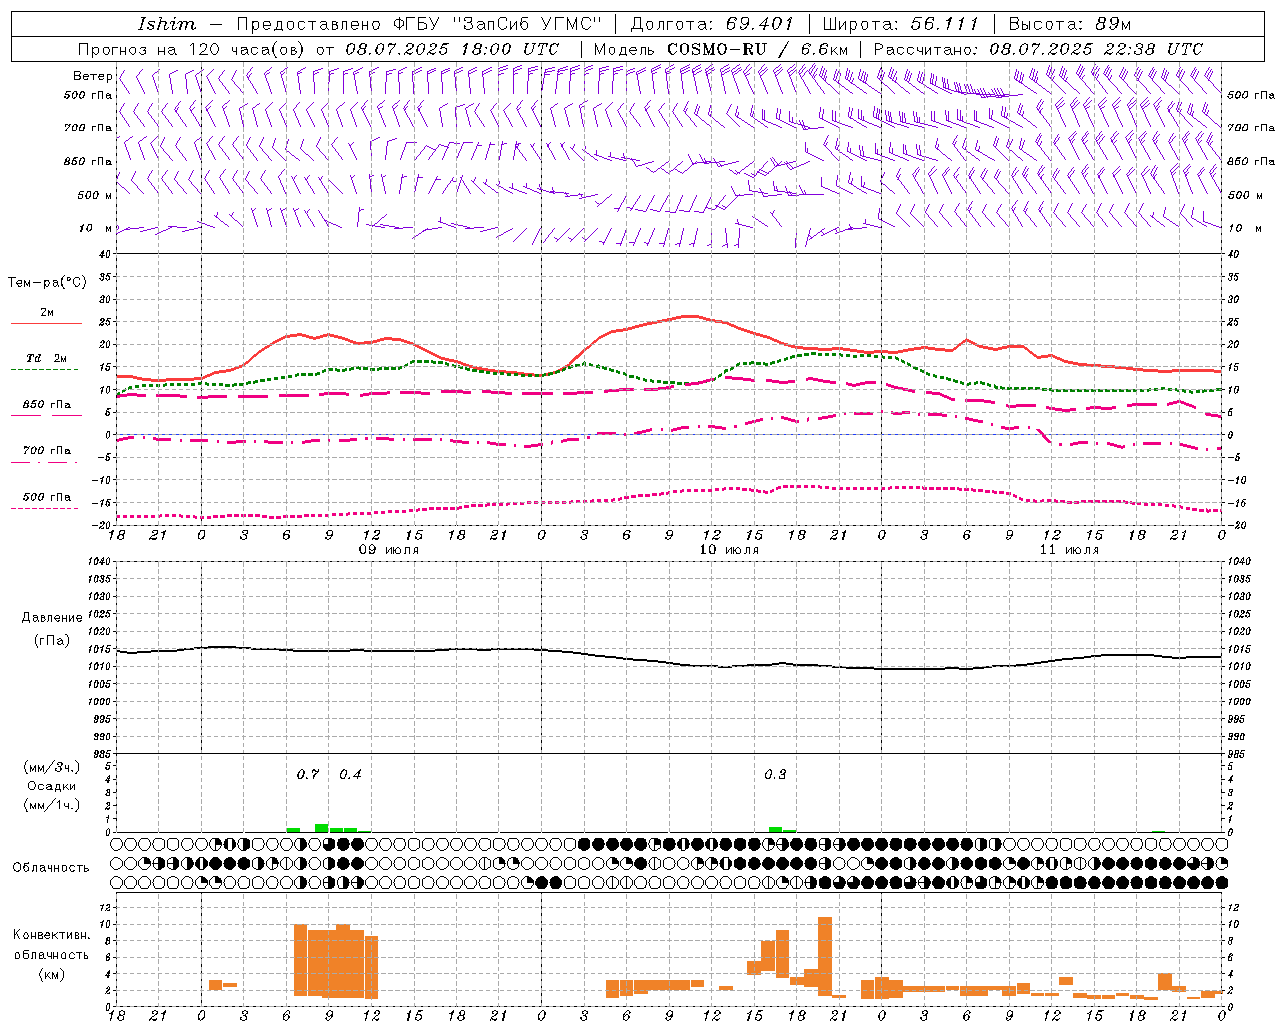This screenshot has width=1280, height=1024.
Task: Click the Облачность cloudiness label
Action: 51,867
